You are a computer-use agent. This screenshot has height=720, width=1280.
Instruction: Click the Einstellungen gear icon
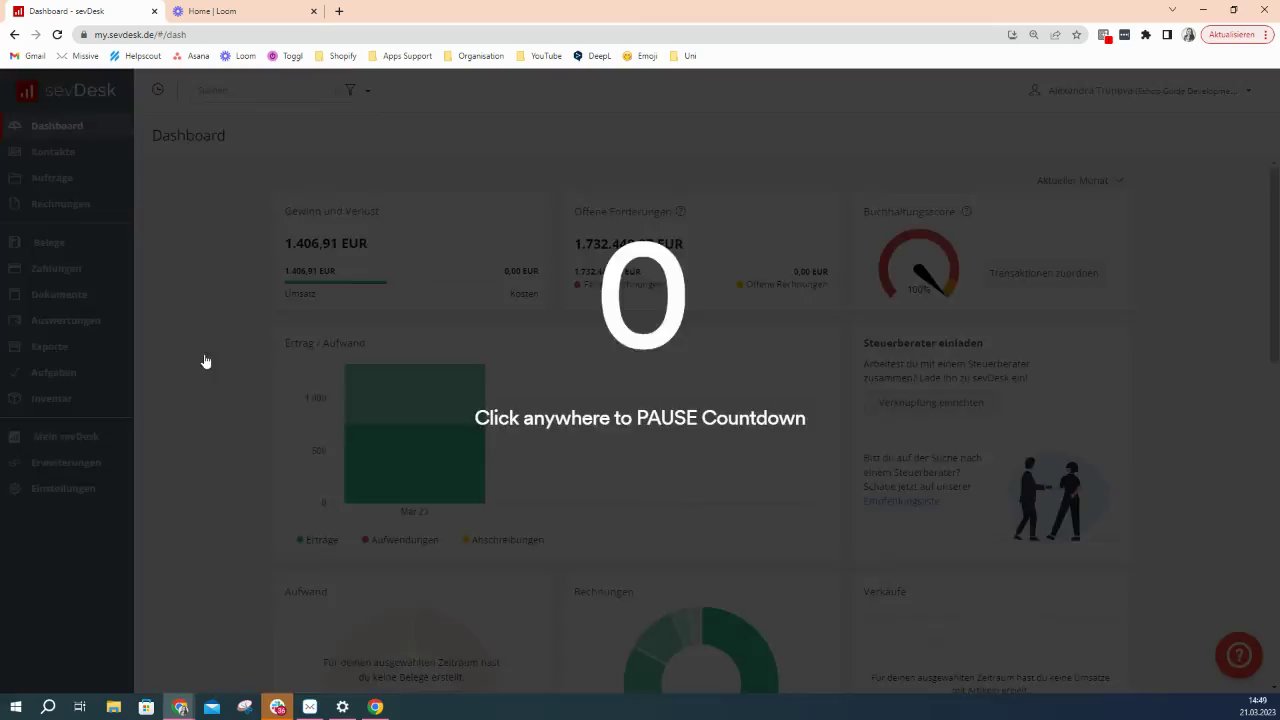point(15,489)
